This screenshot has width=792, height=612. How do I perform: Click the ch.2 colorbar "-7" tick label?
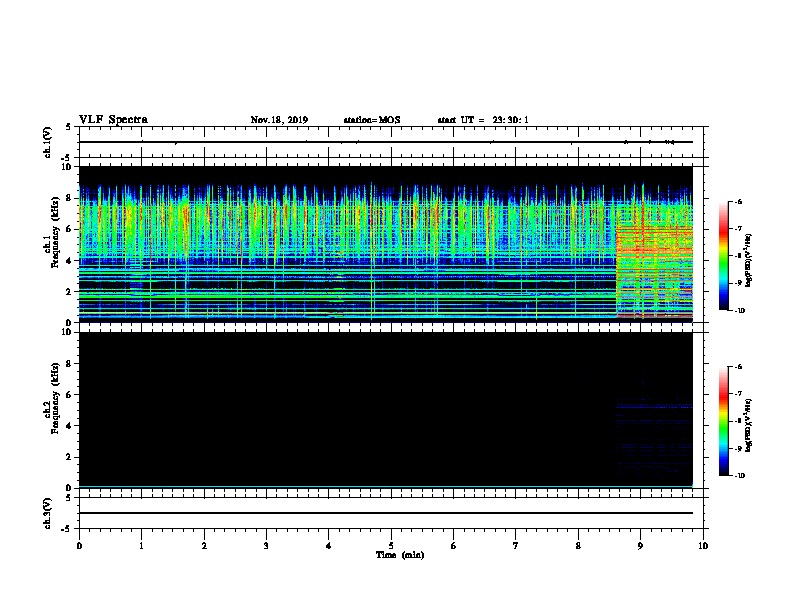click(737, 393)
